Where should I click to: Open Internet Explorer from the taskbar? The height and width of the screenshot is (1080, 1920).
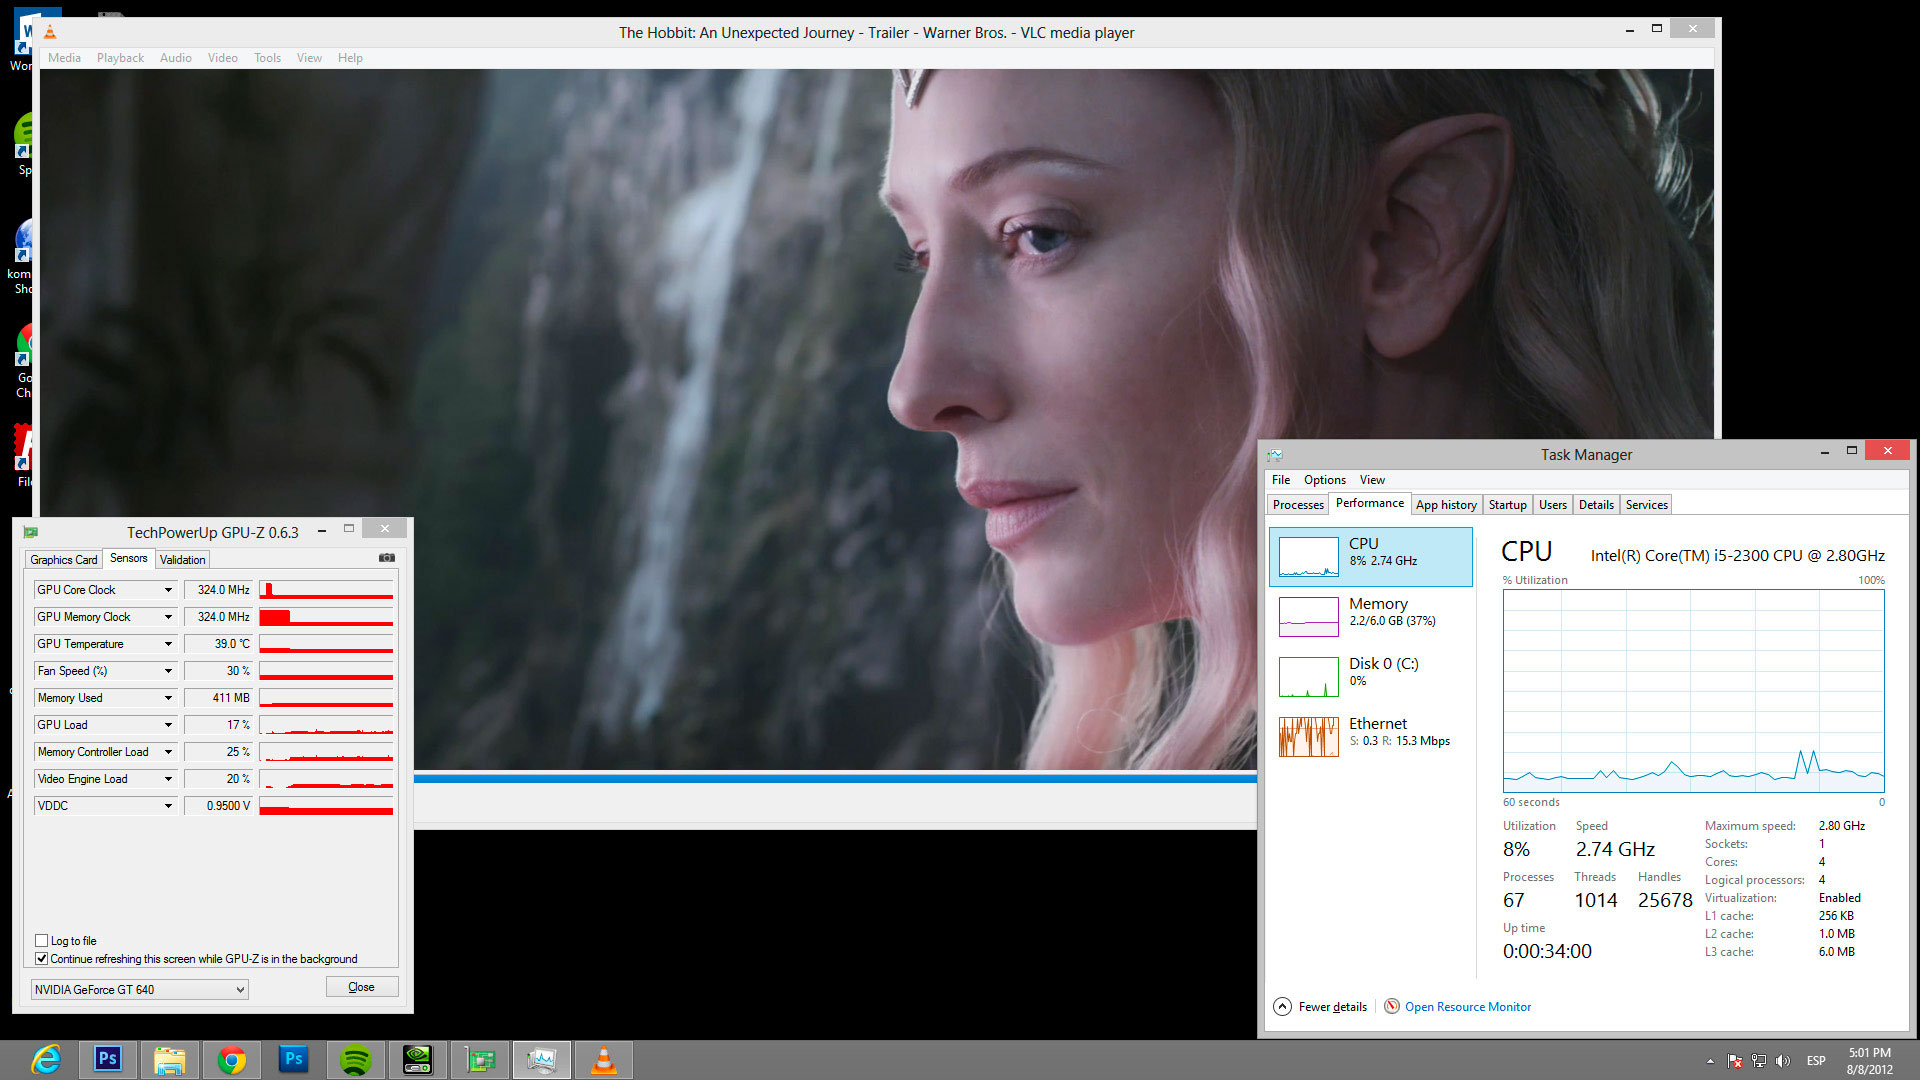46,1059
